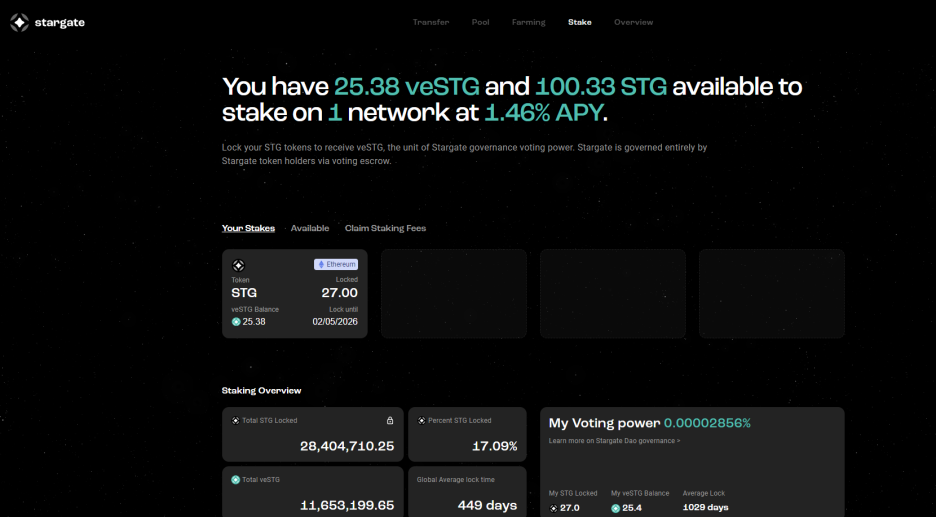Click the teal icon beside Total veSTG
The height and width of the screenshot is (517, 936).
pyautogui.click(x=235, y=479)
